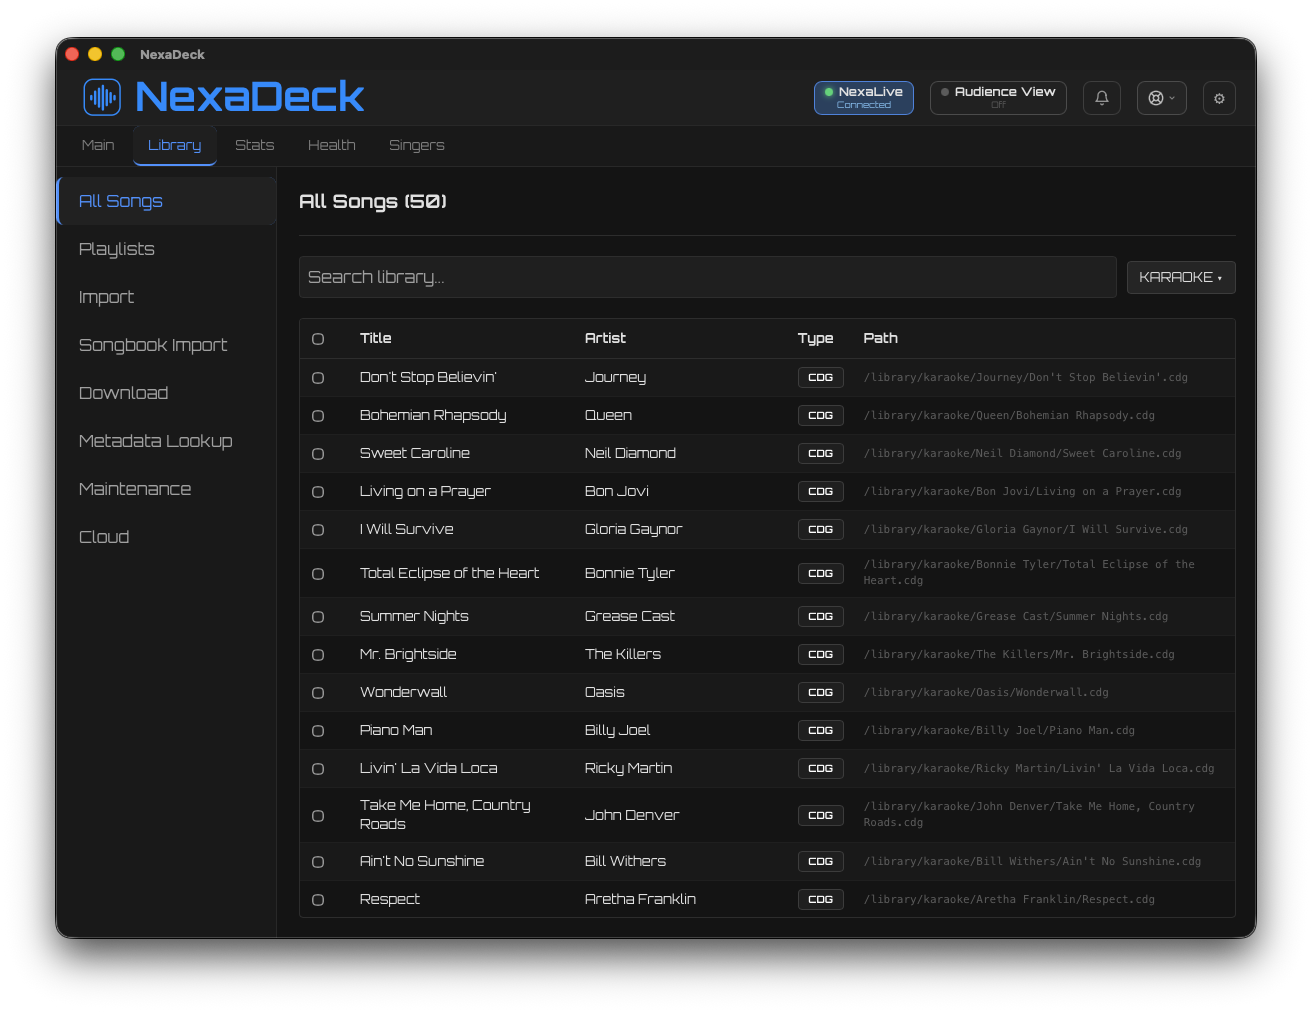The height and width of the screenshot is (1012, 1312).
Task: Open Songbook Import from the sidebar
Action: click(x=152, y=345)
